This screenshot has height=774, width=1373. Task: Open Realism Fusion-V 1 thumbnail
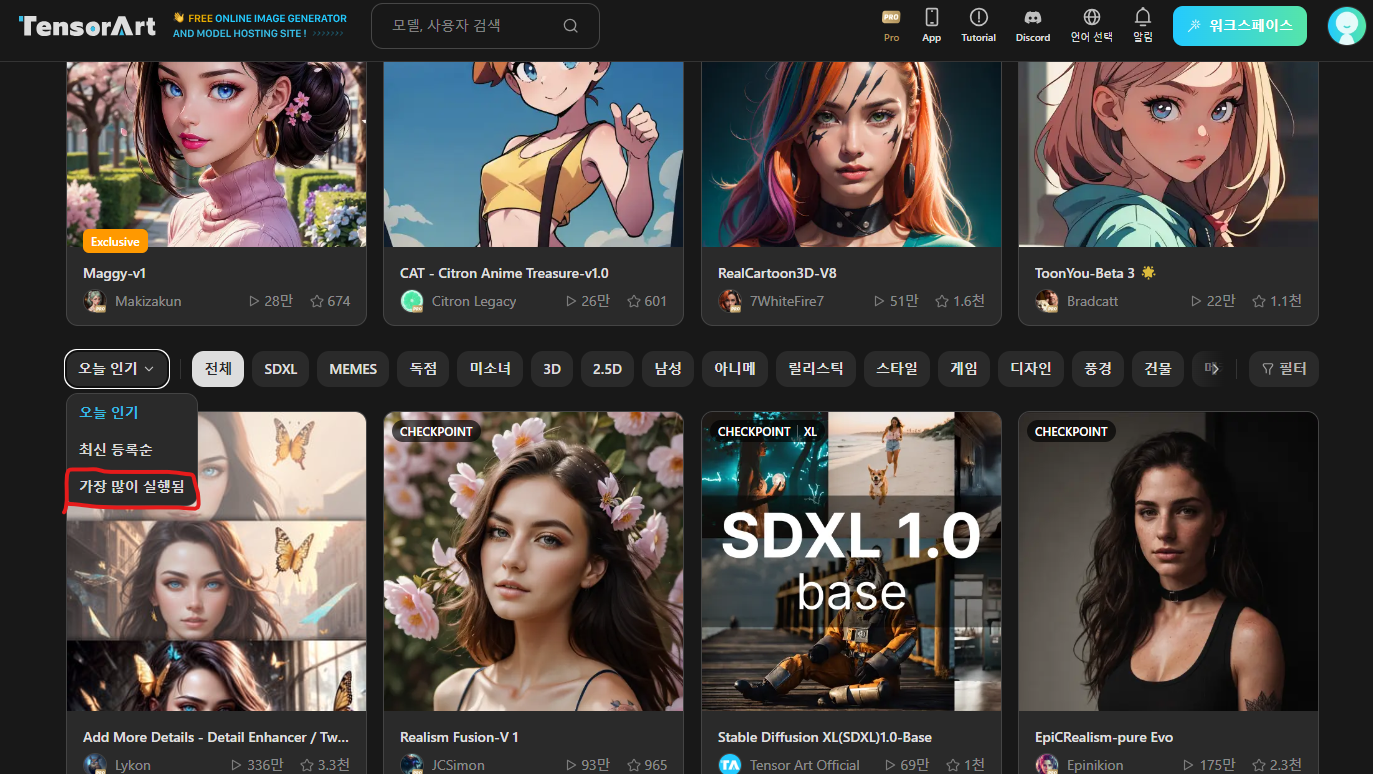[x=533, y=561]
